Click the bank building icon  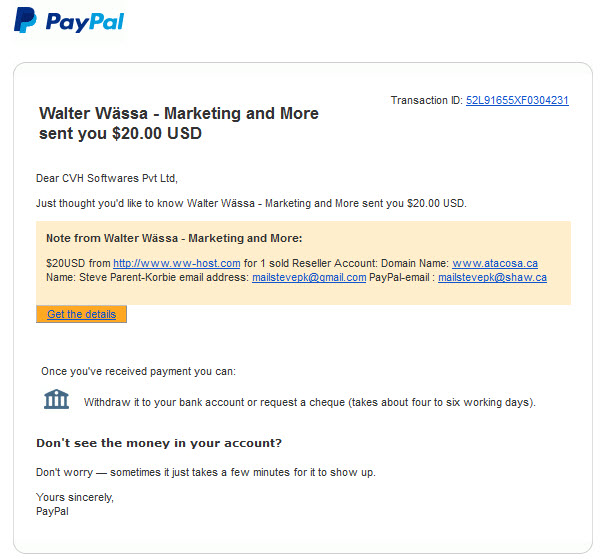[x=56, y=399]
